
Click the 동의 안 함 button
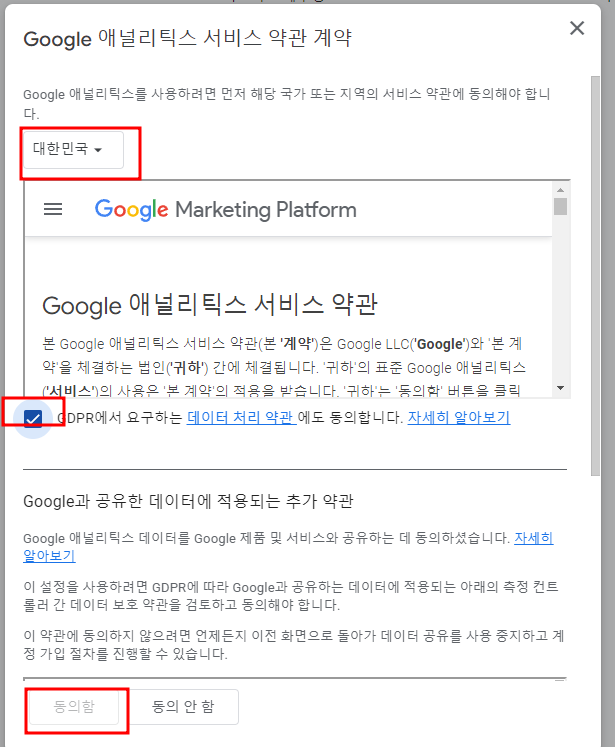183,707
